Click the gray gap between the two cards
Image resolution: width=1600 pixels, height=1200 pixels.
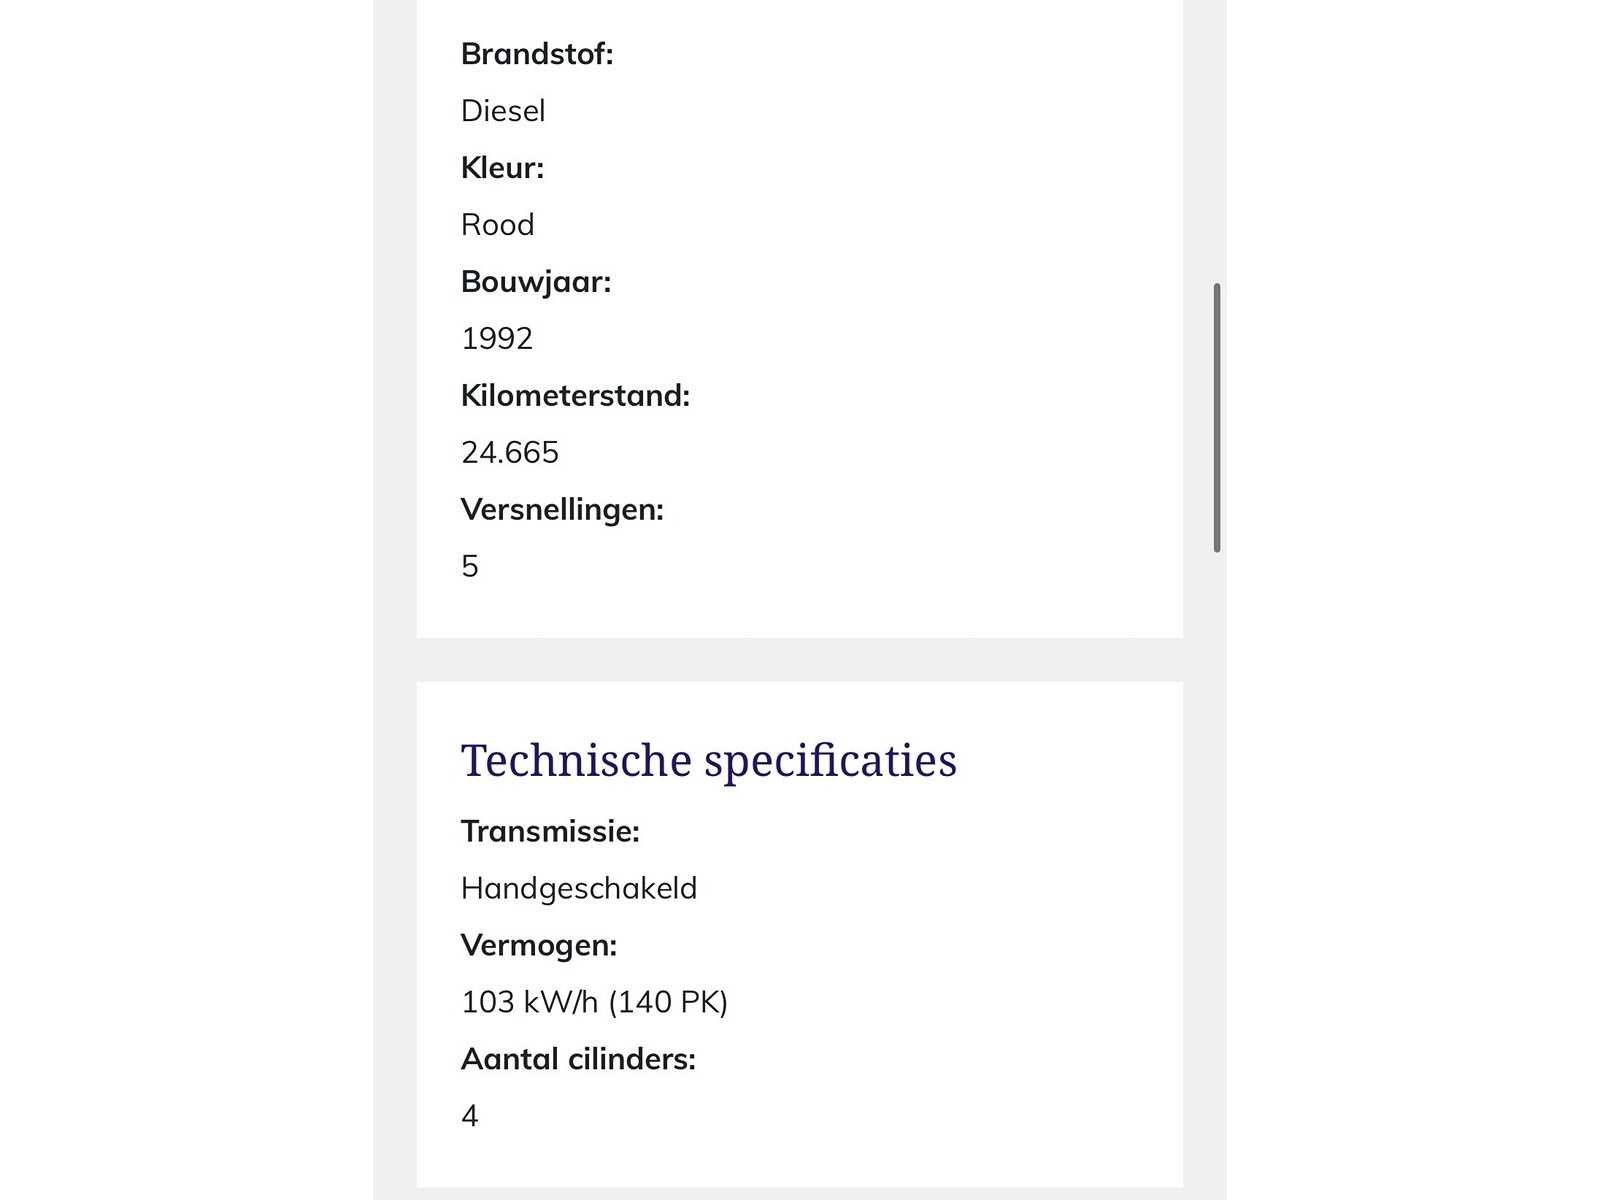[800, 660]
